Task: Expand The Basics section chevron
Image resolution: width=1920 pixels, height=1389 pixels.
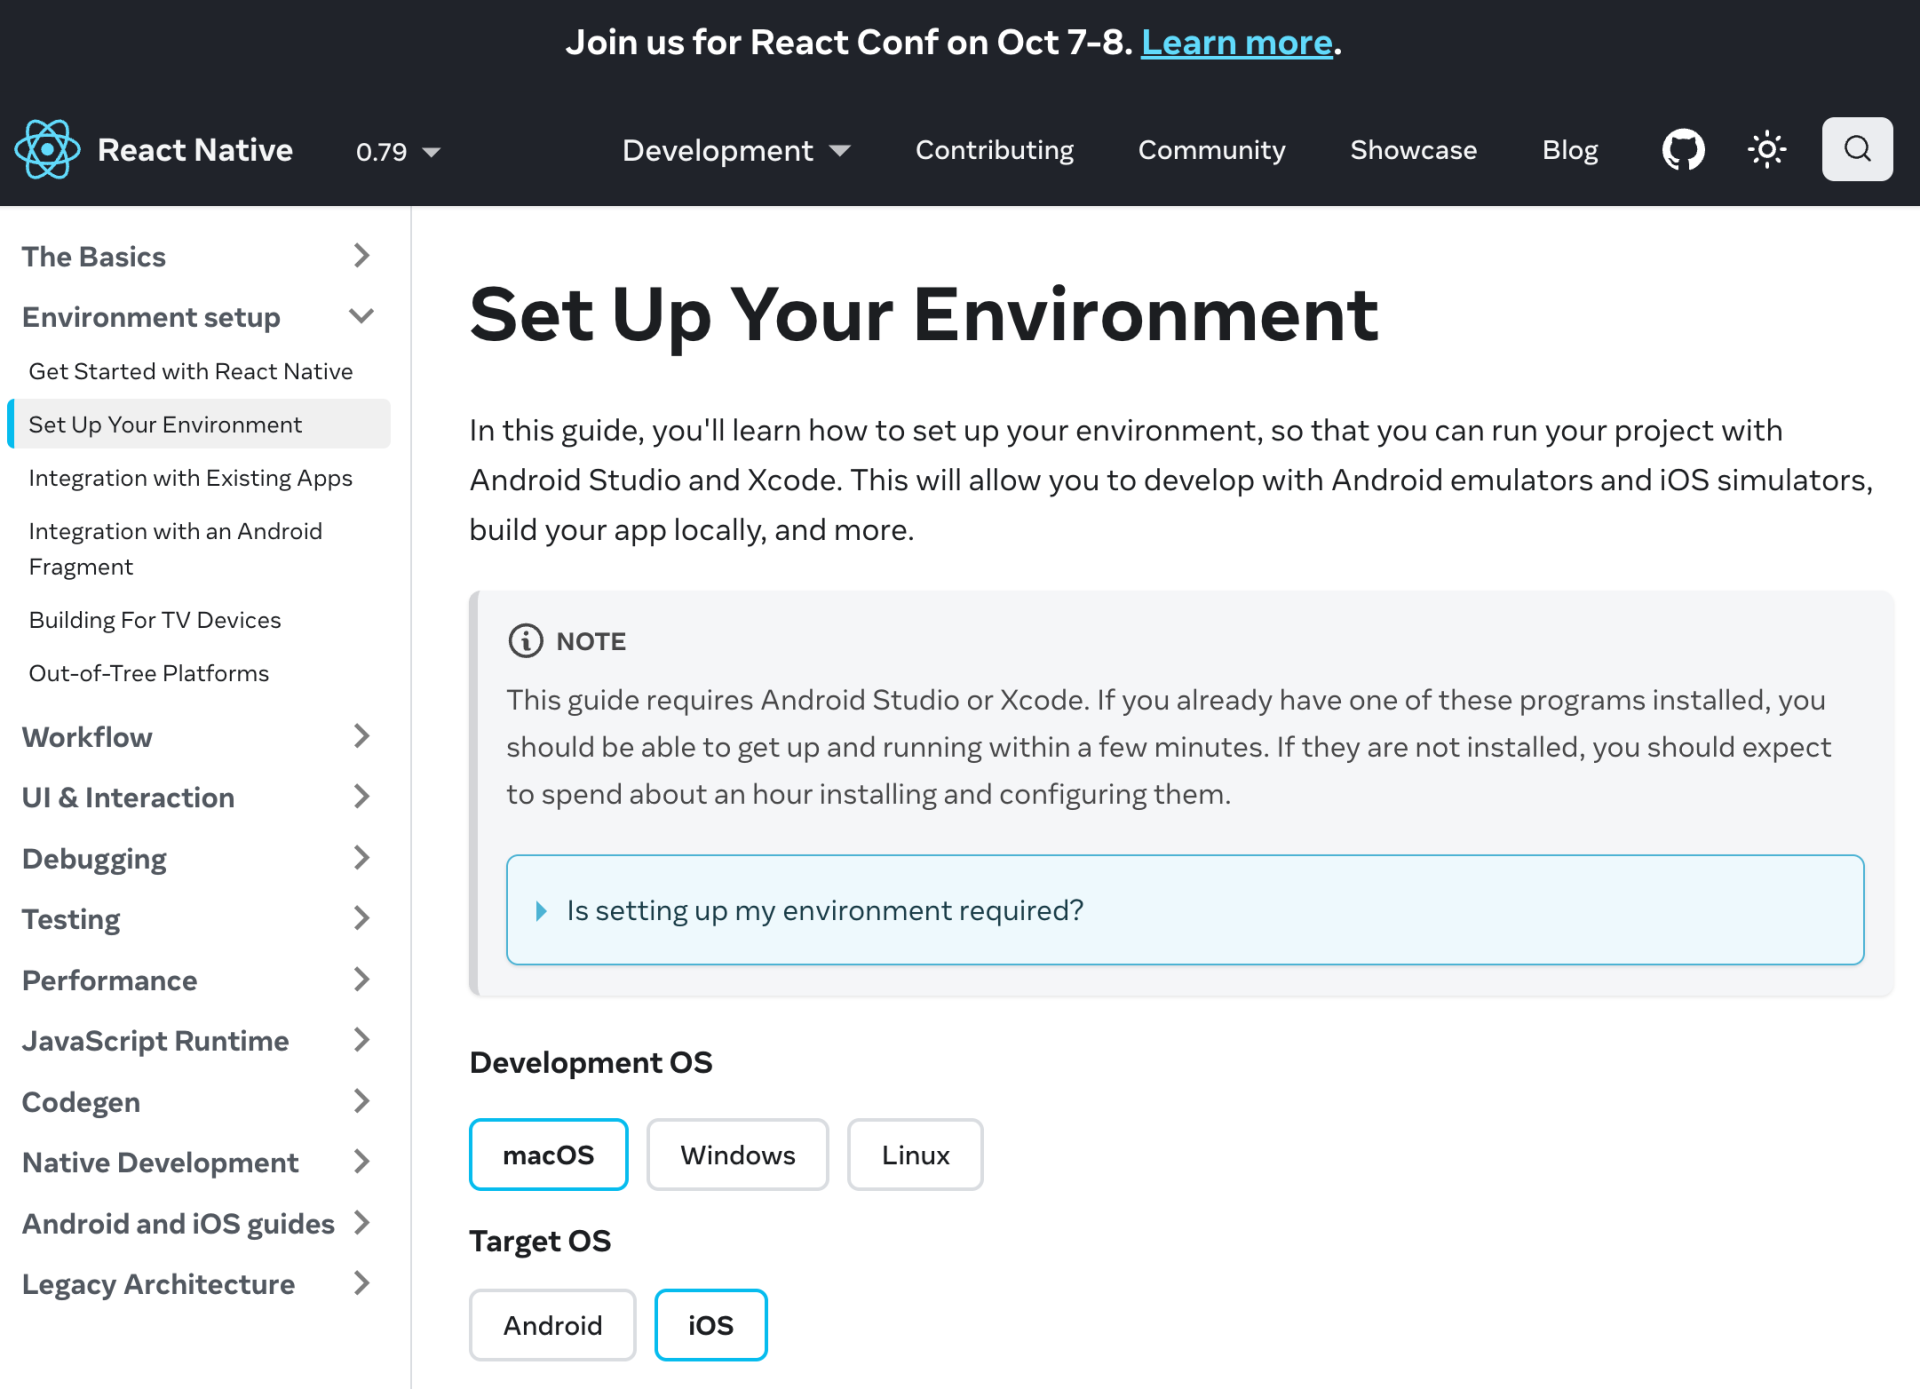Action: pos(362,256)
